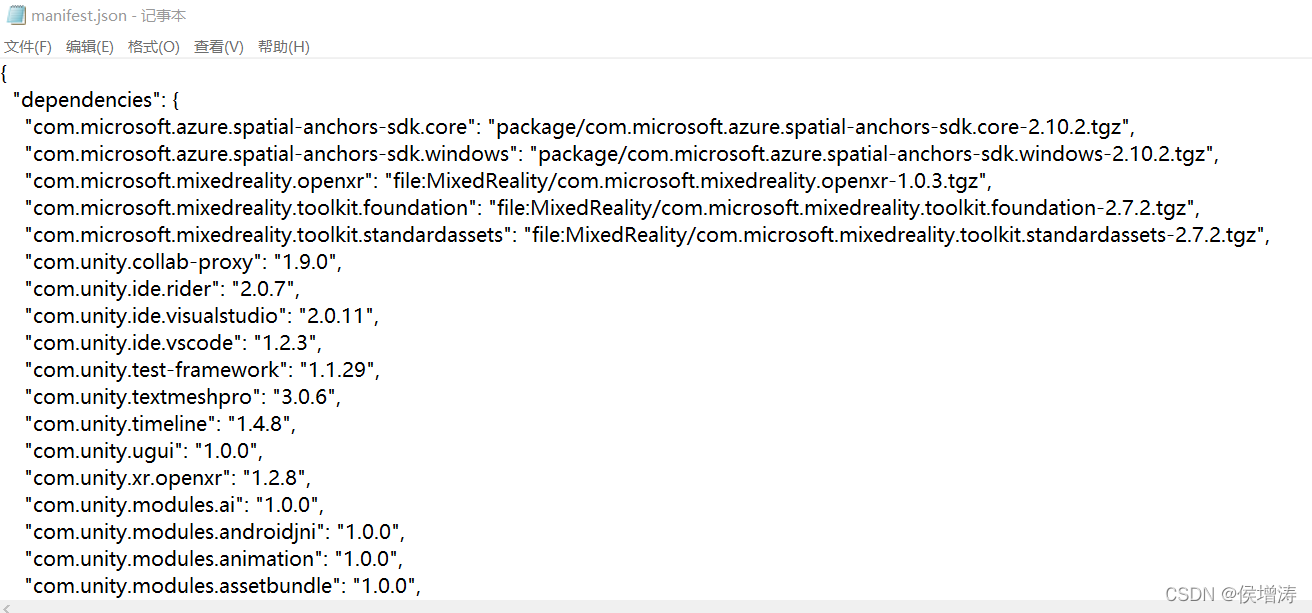
Task: Click the com.unity.modules.assetbundle line
Action: pyautogui.click(x=222, y=586)
